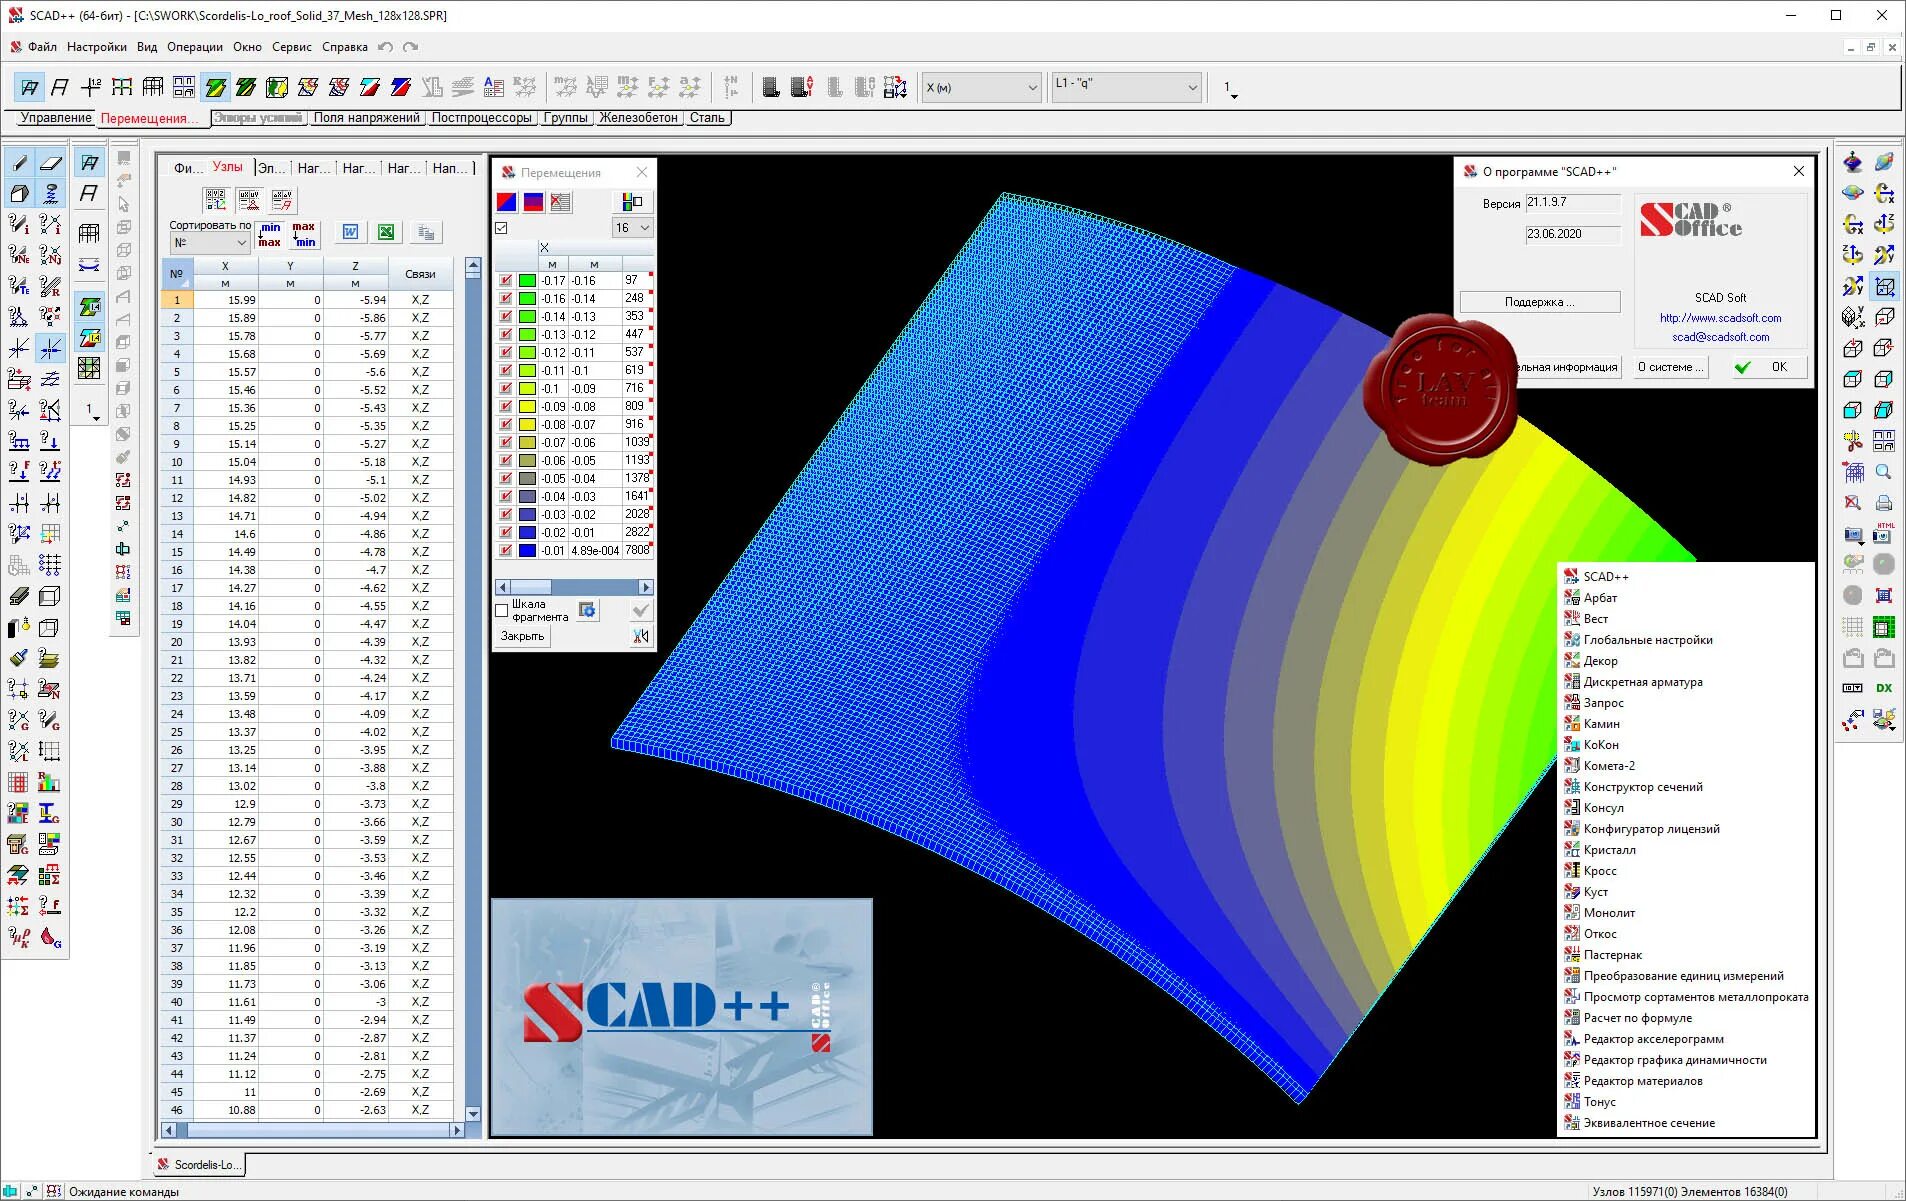Toggle the checkbox above the color scale
The width and height of the screenshot is (1906, 1201).
pyautogui.click(x=502, y=228)
